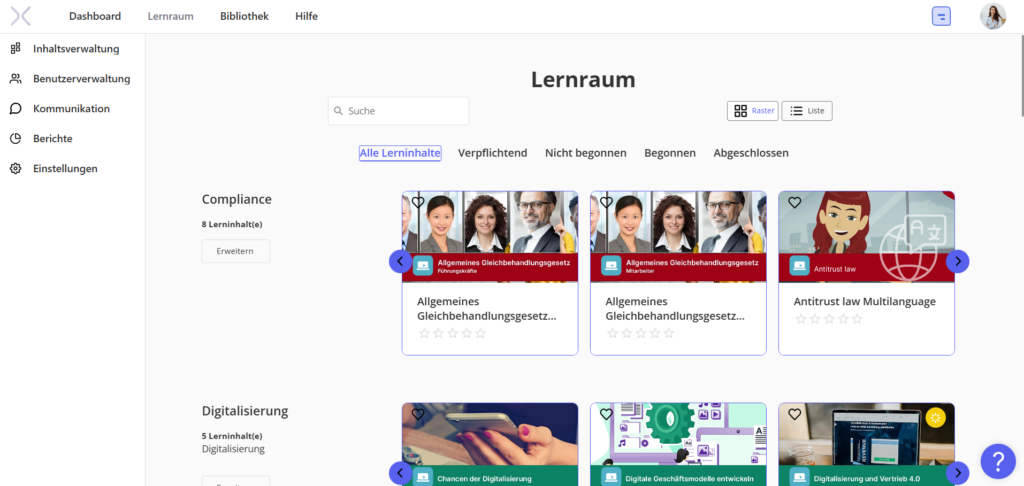The image size is (1024, 486).
Task: Click course icon on Führungskräfte banner
Action: (x=423, y=266)
